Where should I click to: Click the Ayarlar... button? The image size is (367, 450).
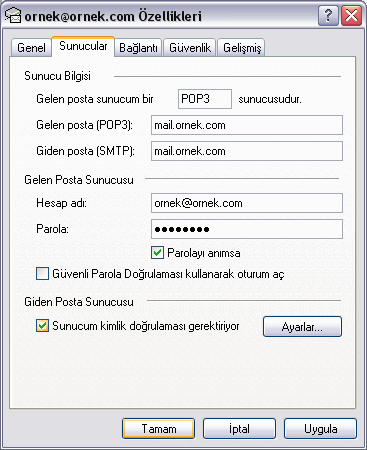302,327
